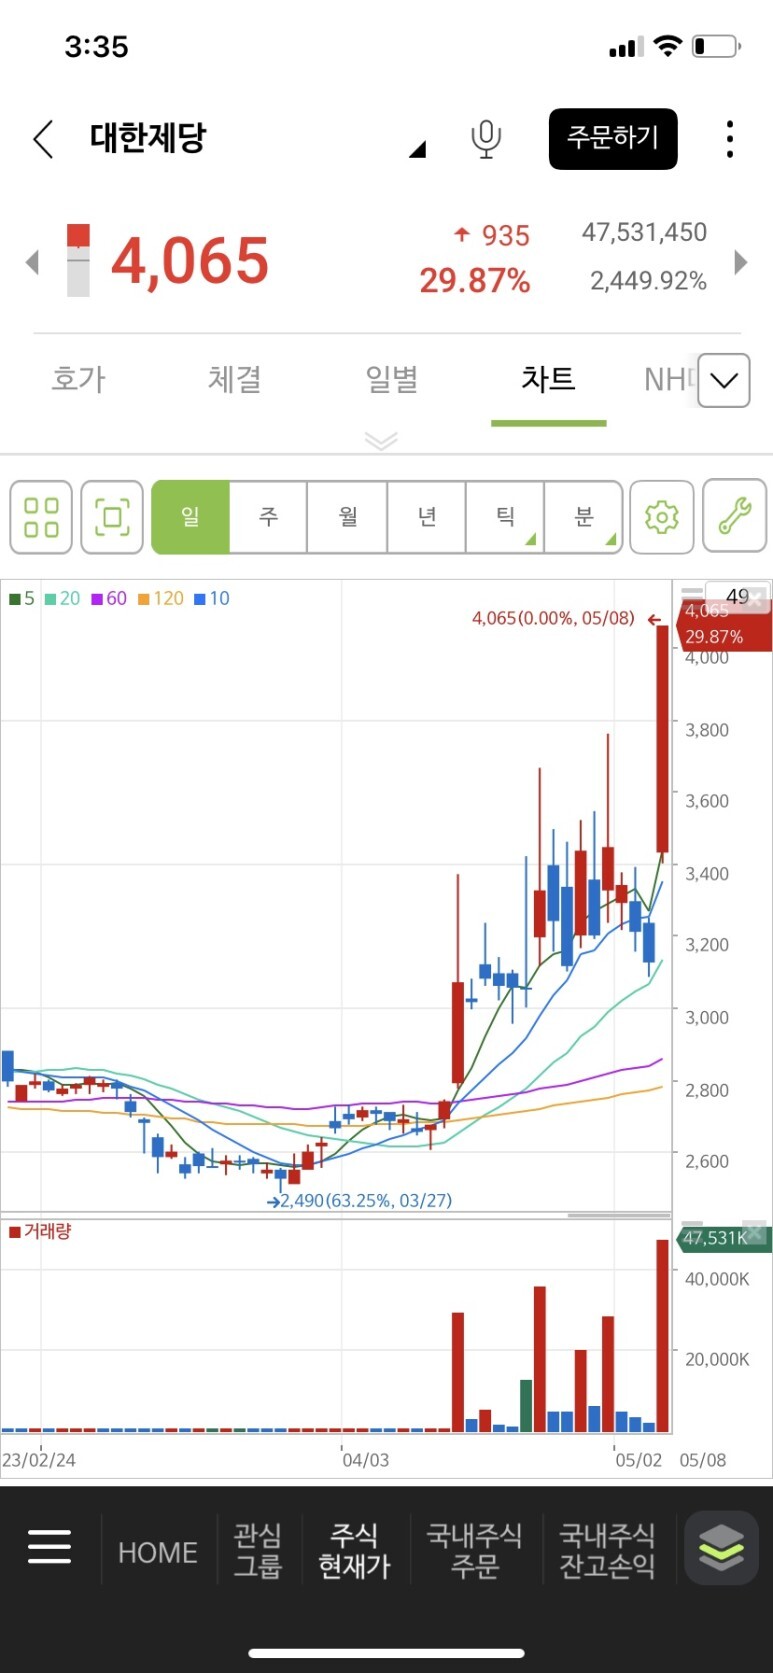Tap the green 47,531K volume tag
The height and width of the screenshot is (1673, 773).
point(724,1238)
